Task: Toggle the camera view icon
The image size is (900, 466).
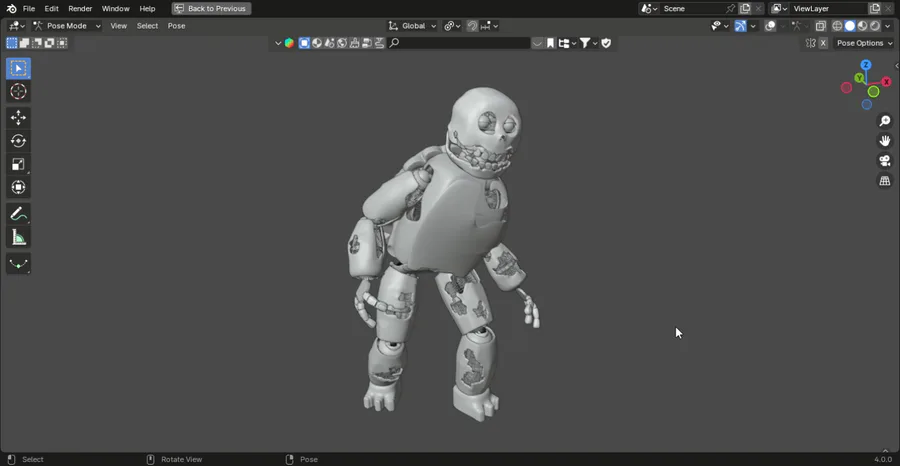Action: pos(885,161)
